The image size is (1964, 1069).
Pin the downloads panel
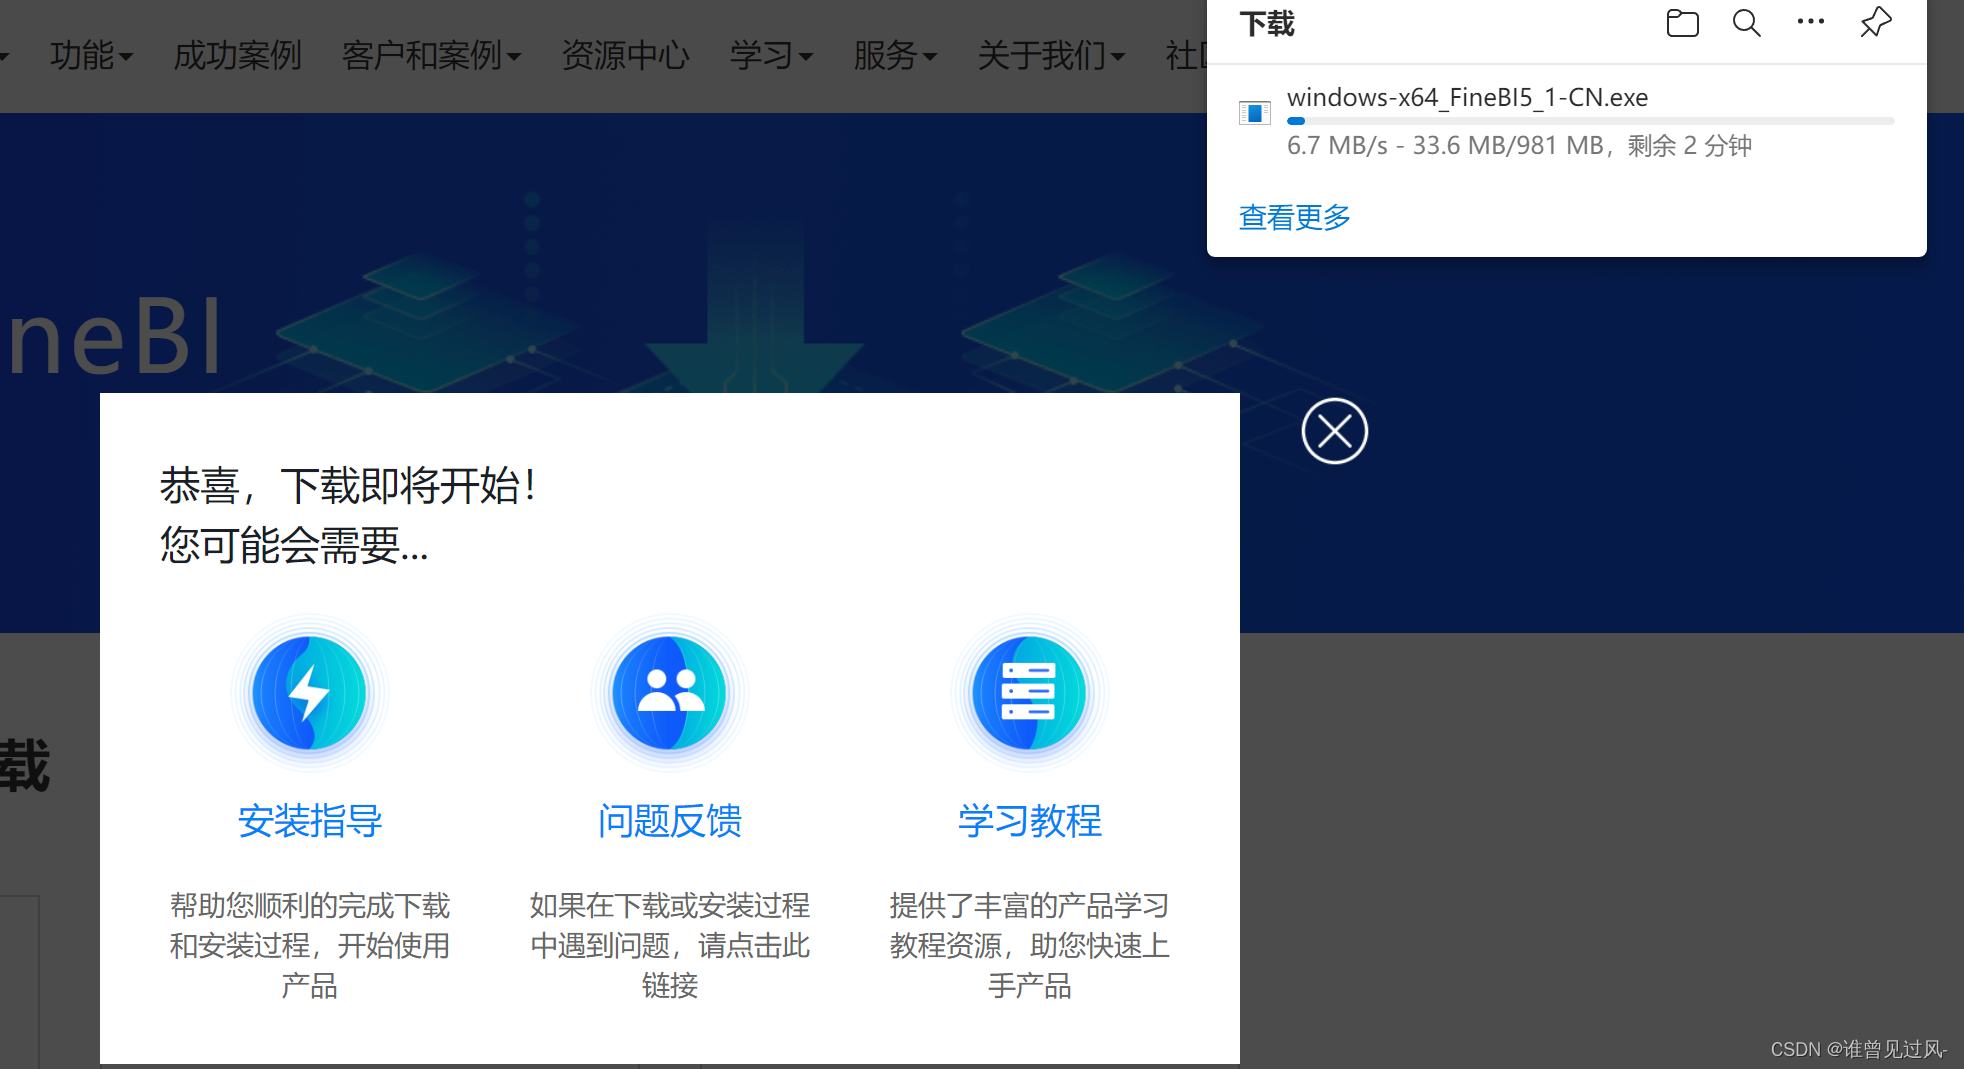[1876, 22]
